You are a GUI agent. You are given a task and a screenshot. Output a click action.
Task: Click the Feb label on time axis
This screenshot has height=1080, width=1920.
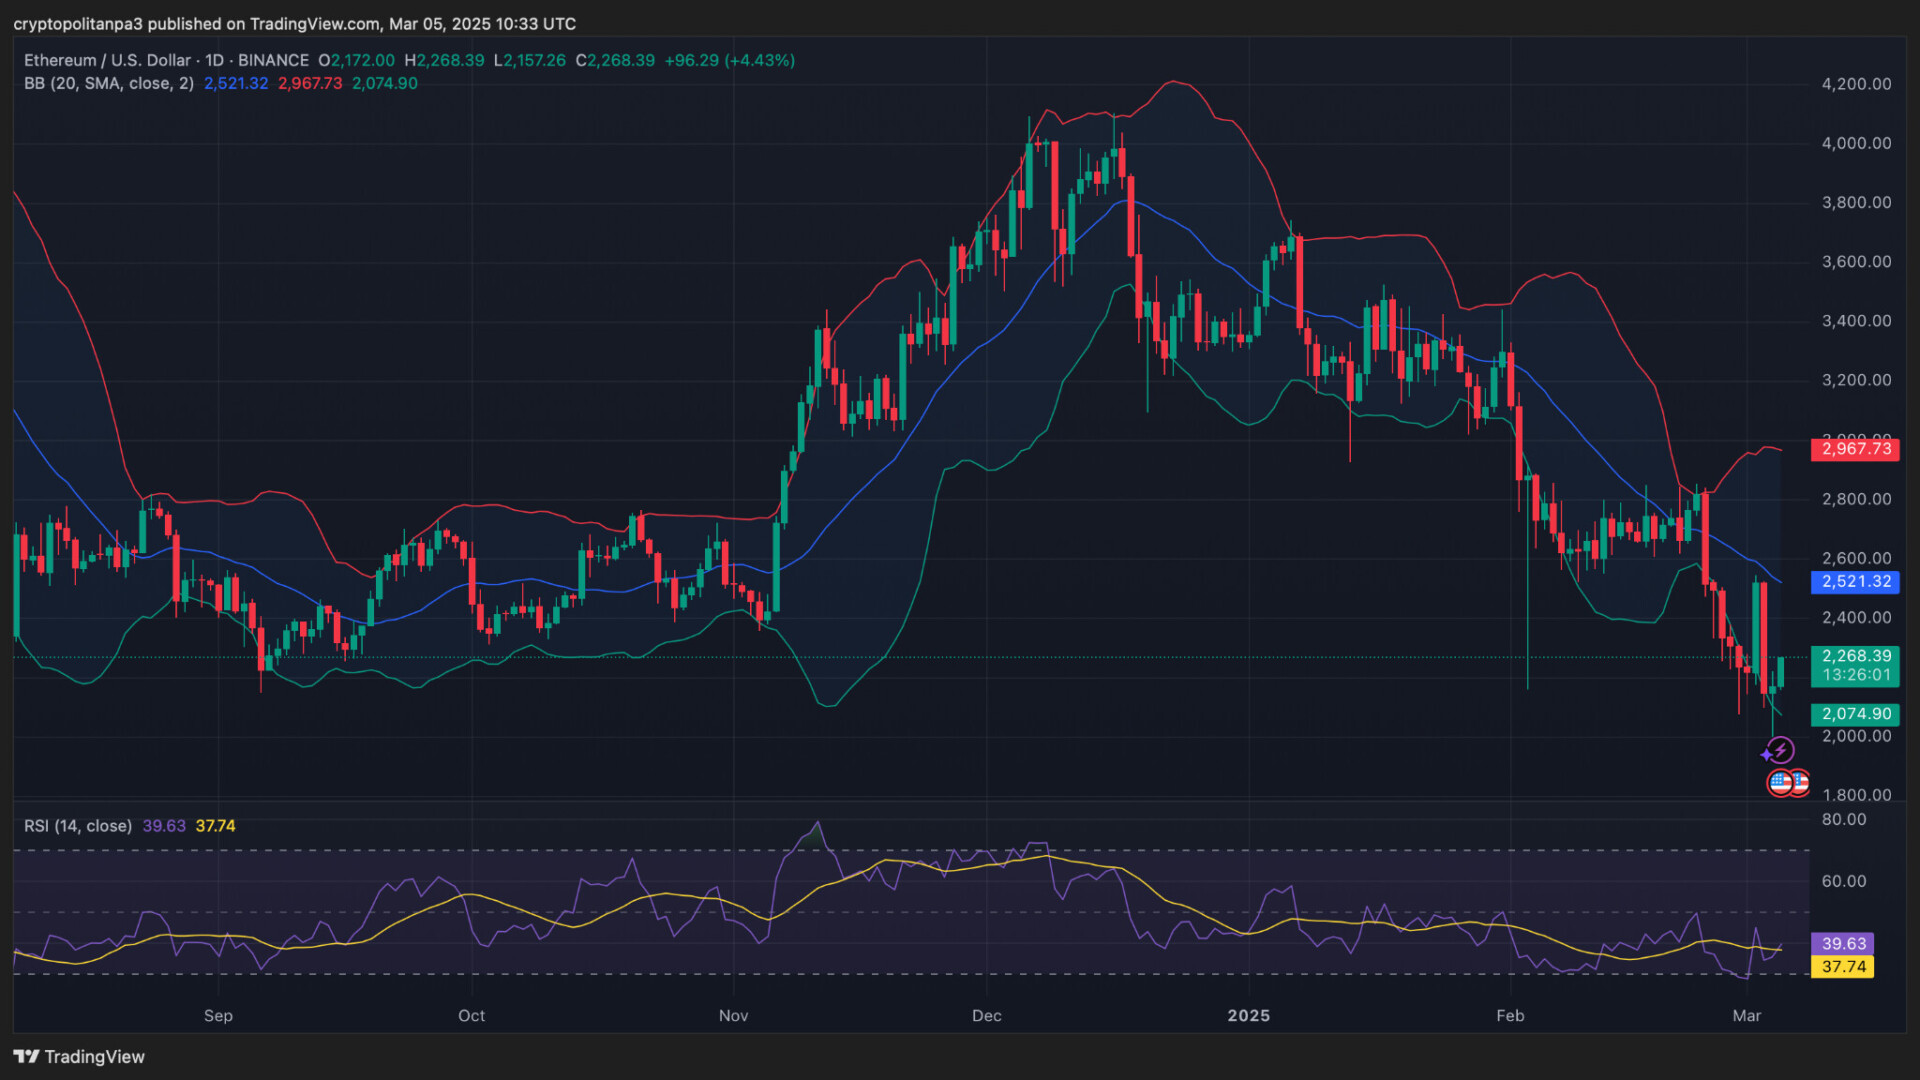[x=1509, y=1015]
